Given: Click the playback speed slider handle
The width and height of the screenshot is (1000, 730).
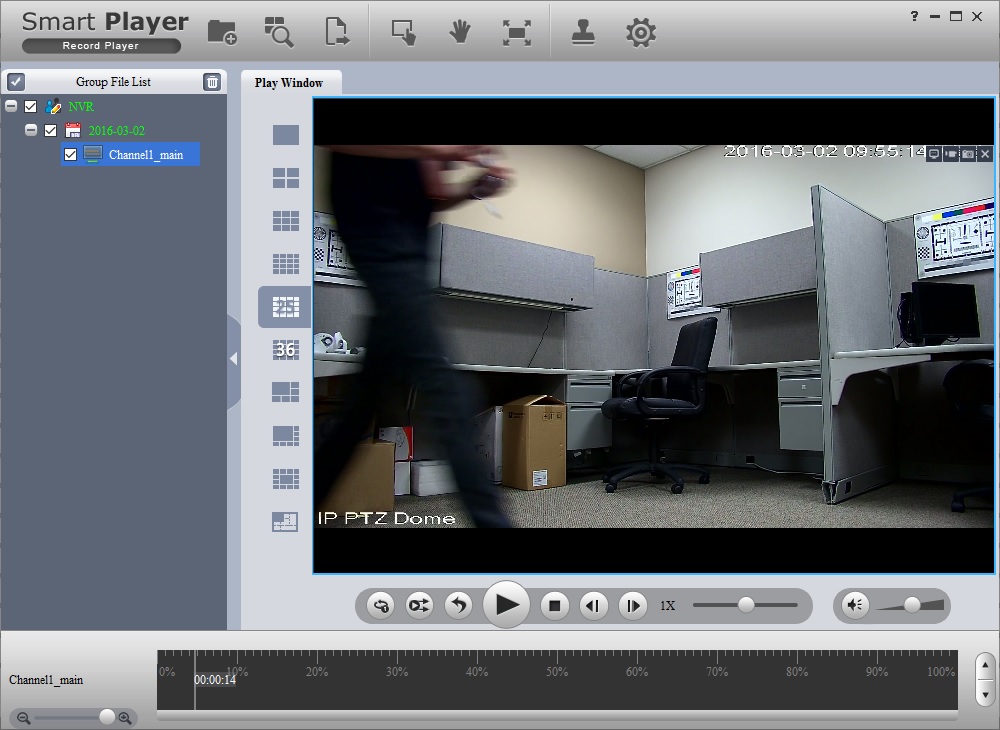Looking at the screenshot, I should tap(746, 605).
